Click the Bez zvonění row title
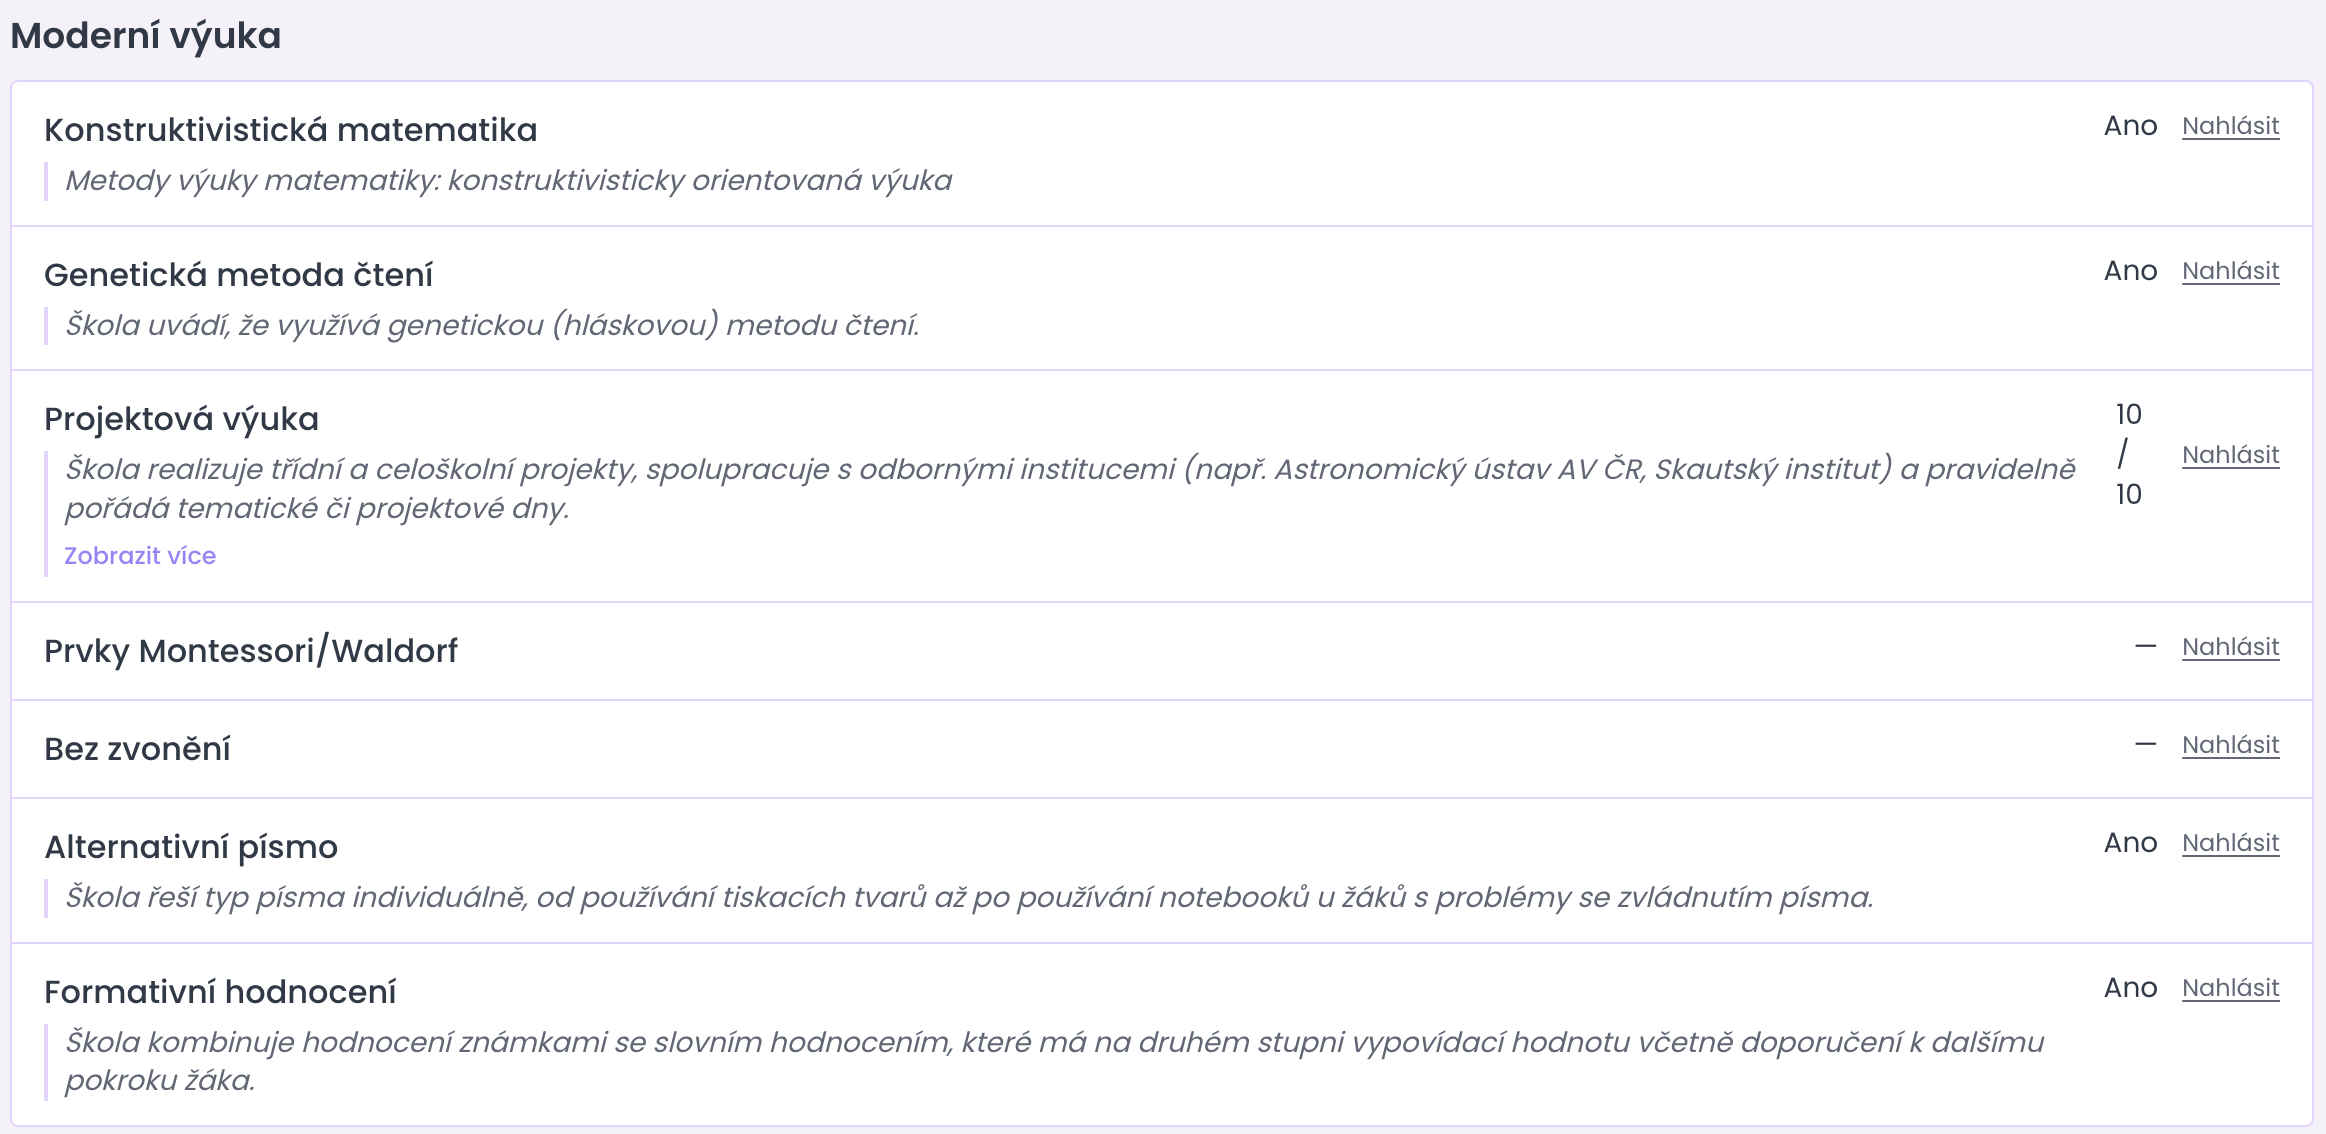This screenshot has height=1134, width=2326. [137, 749]
